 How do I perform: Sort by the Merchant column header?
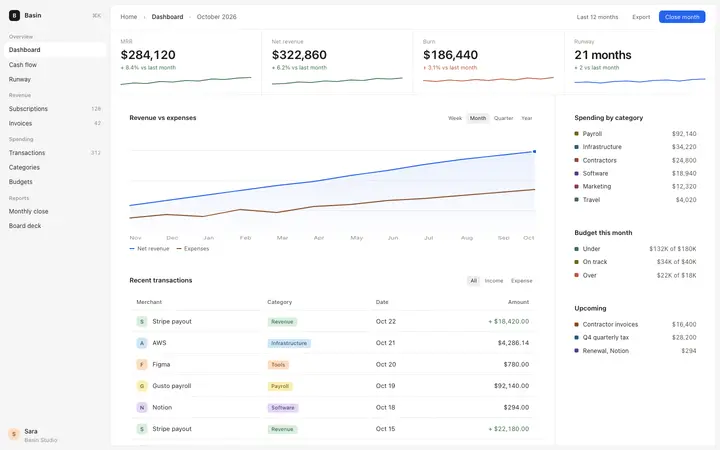pos(149,302)
